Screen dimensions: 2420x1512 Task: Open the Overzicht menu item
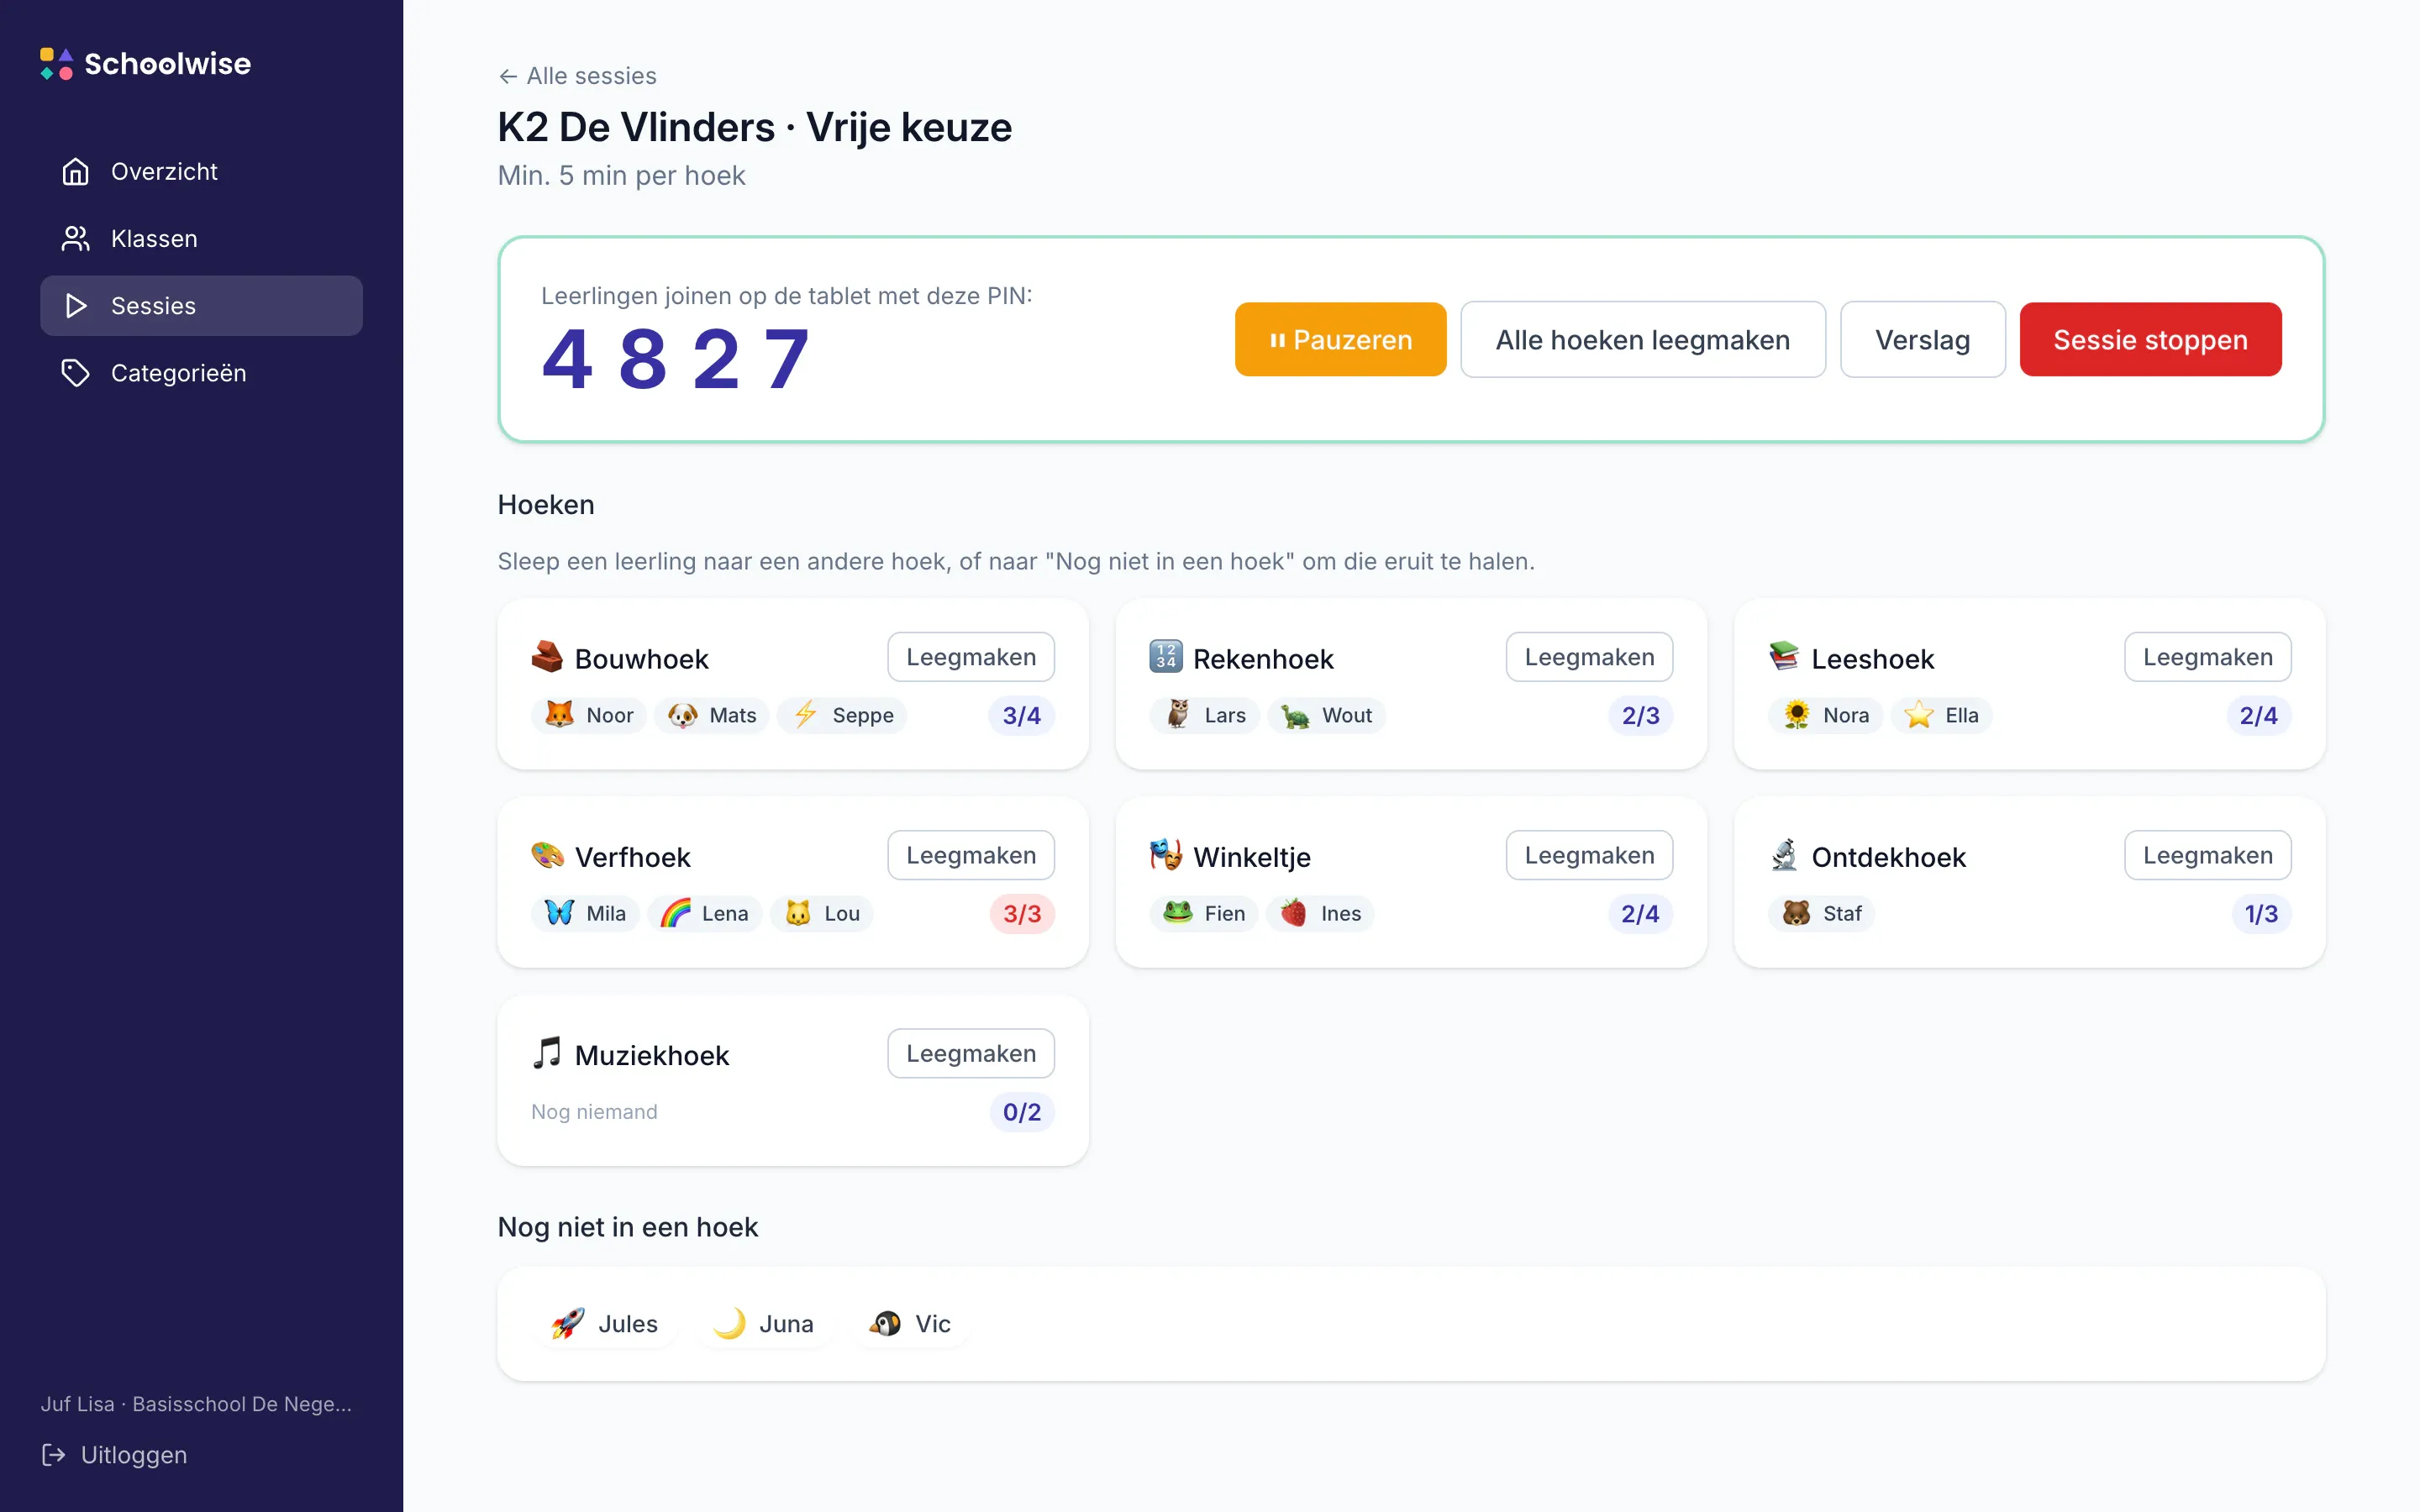[x=201, y=172]
